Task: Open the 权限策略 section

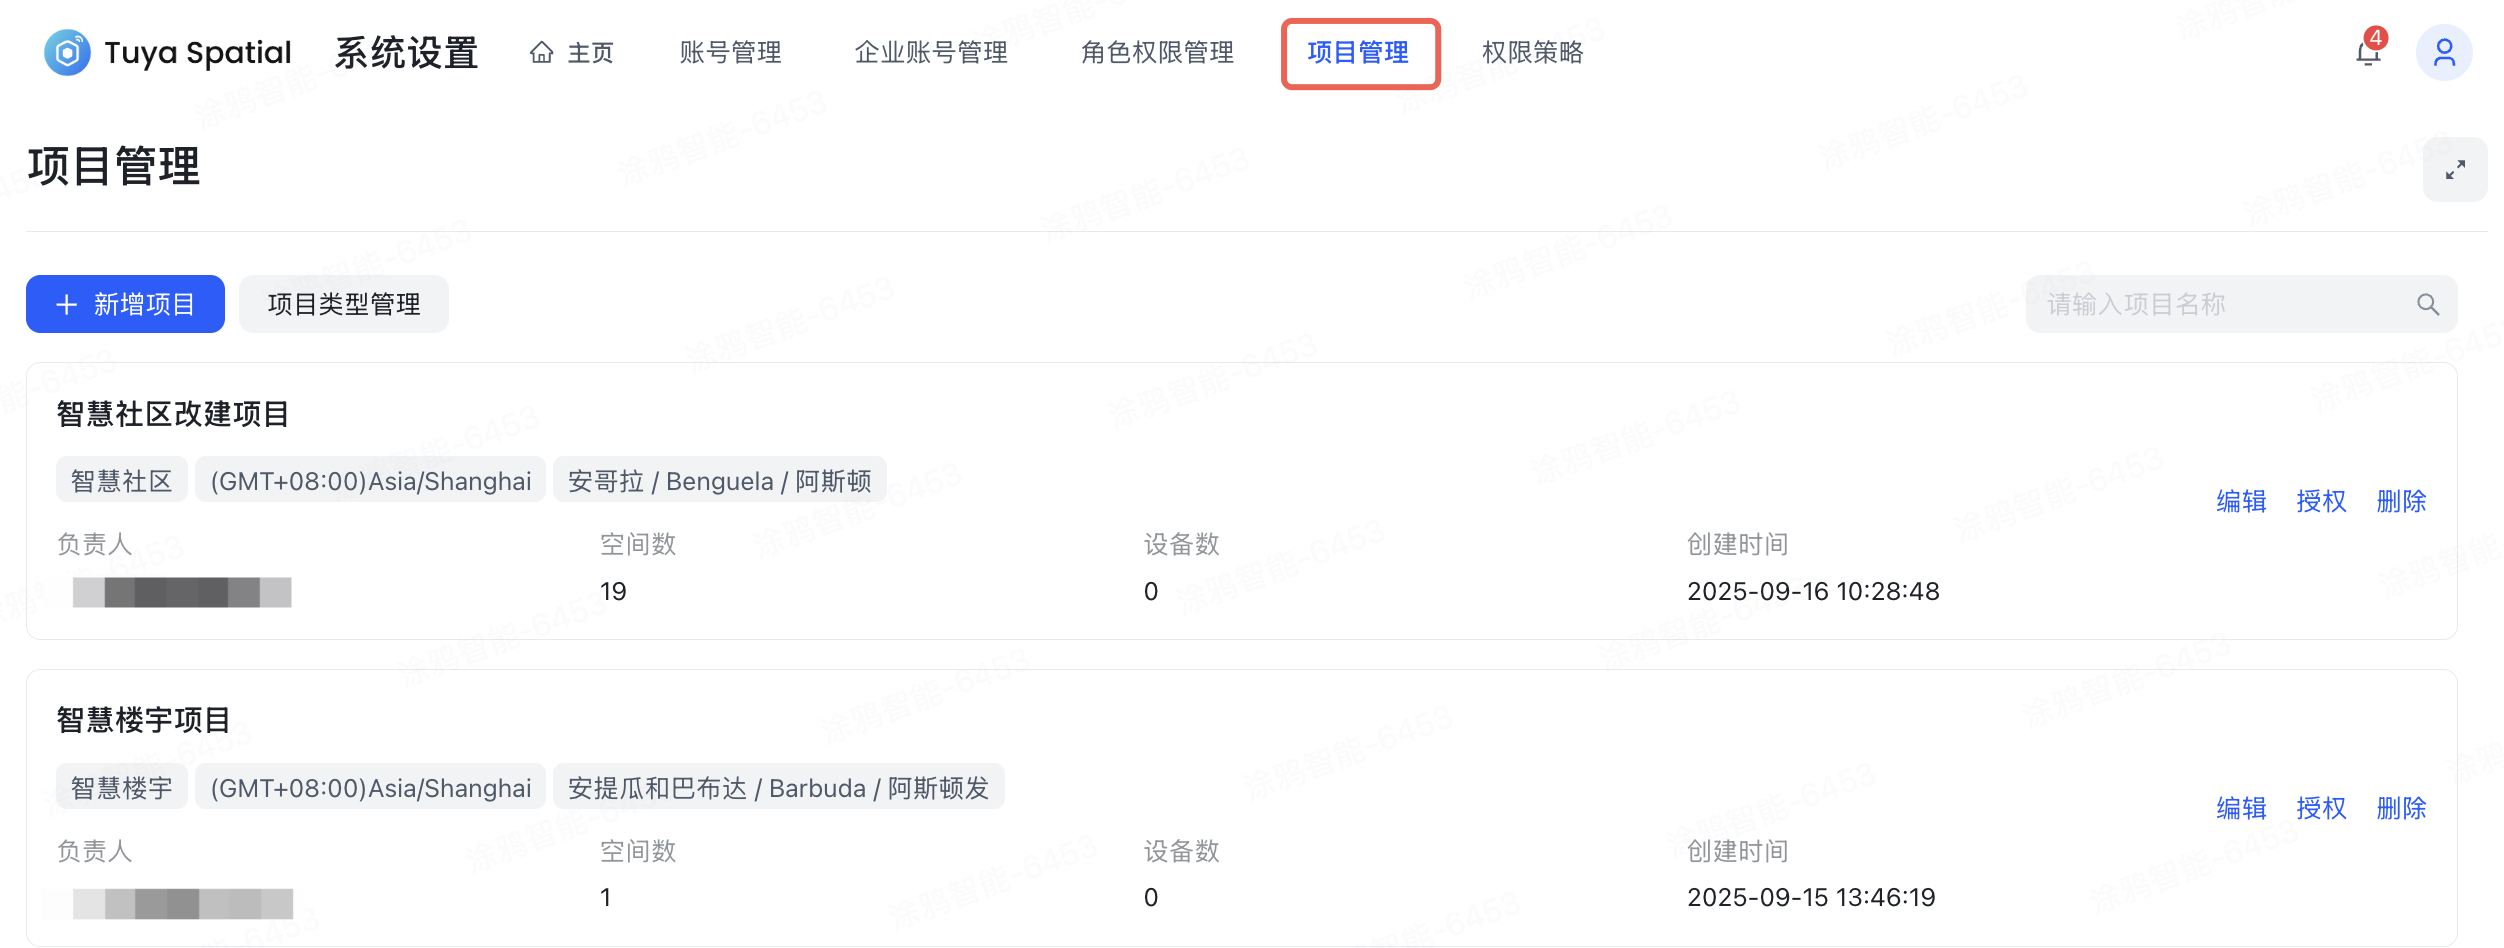Action: 1532,53
